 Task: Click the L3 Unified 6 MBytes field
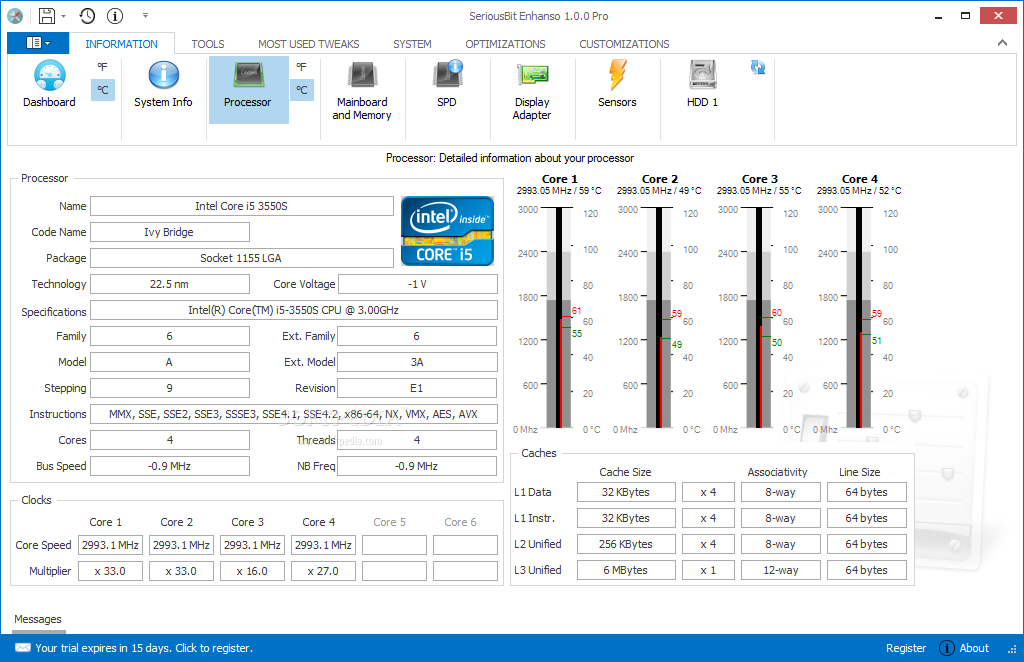coord(626,570)
